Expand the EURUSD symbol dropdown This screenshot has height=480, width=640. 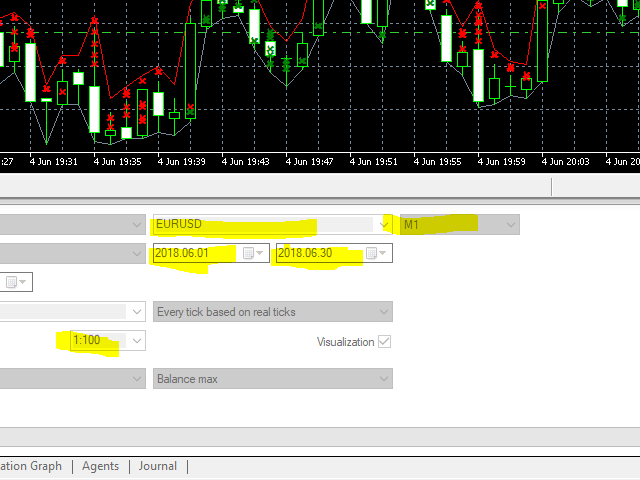point(383,224)
